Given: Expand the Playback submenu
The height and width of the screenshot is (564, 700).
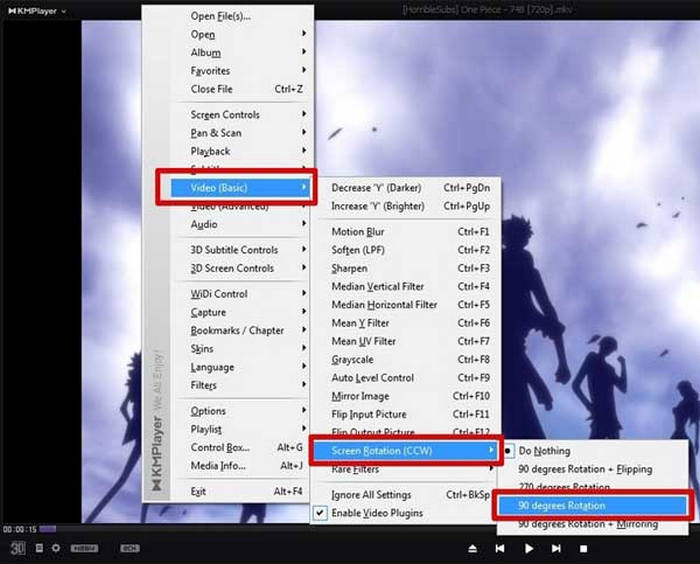Looking at the screenshot, I should (x=241, y=151).
